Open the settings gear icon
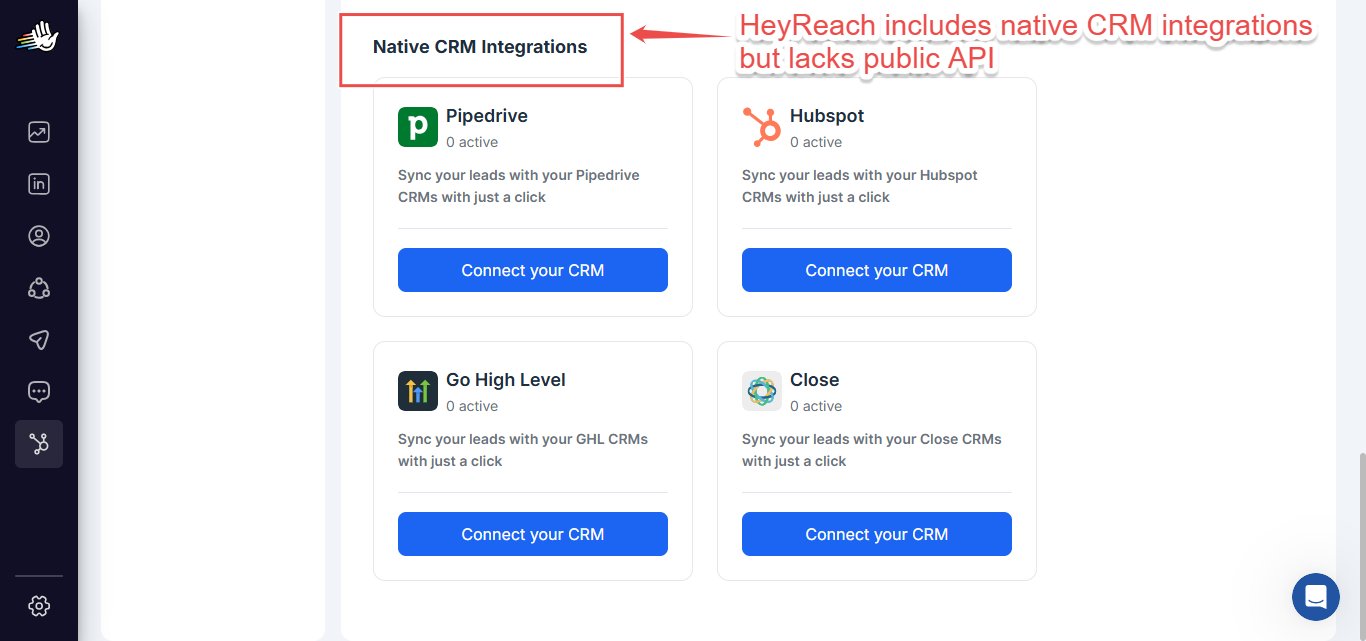The image size is (1366, 641). click(39, 606)
